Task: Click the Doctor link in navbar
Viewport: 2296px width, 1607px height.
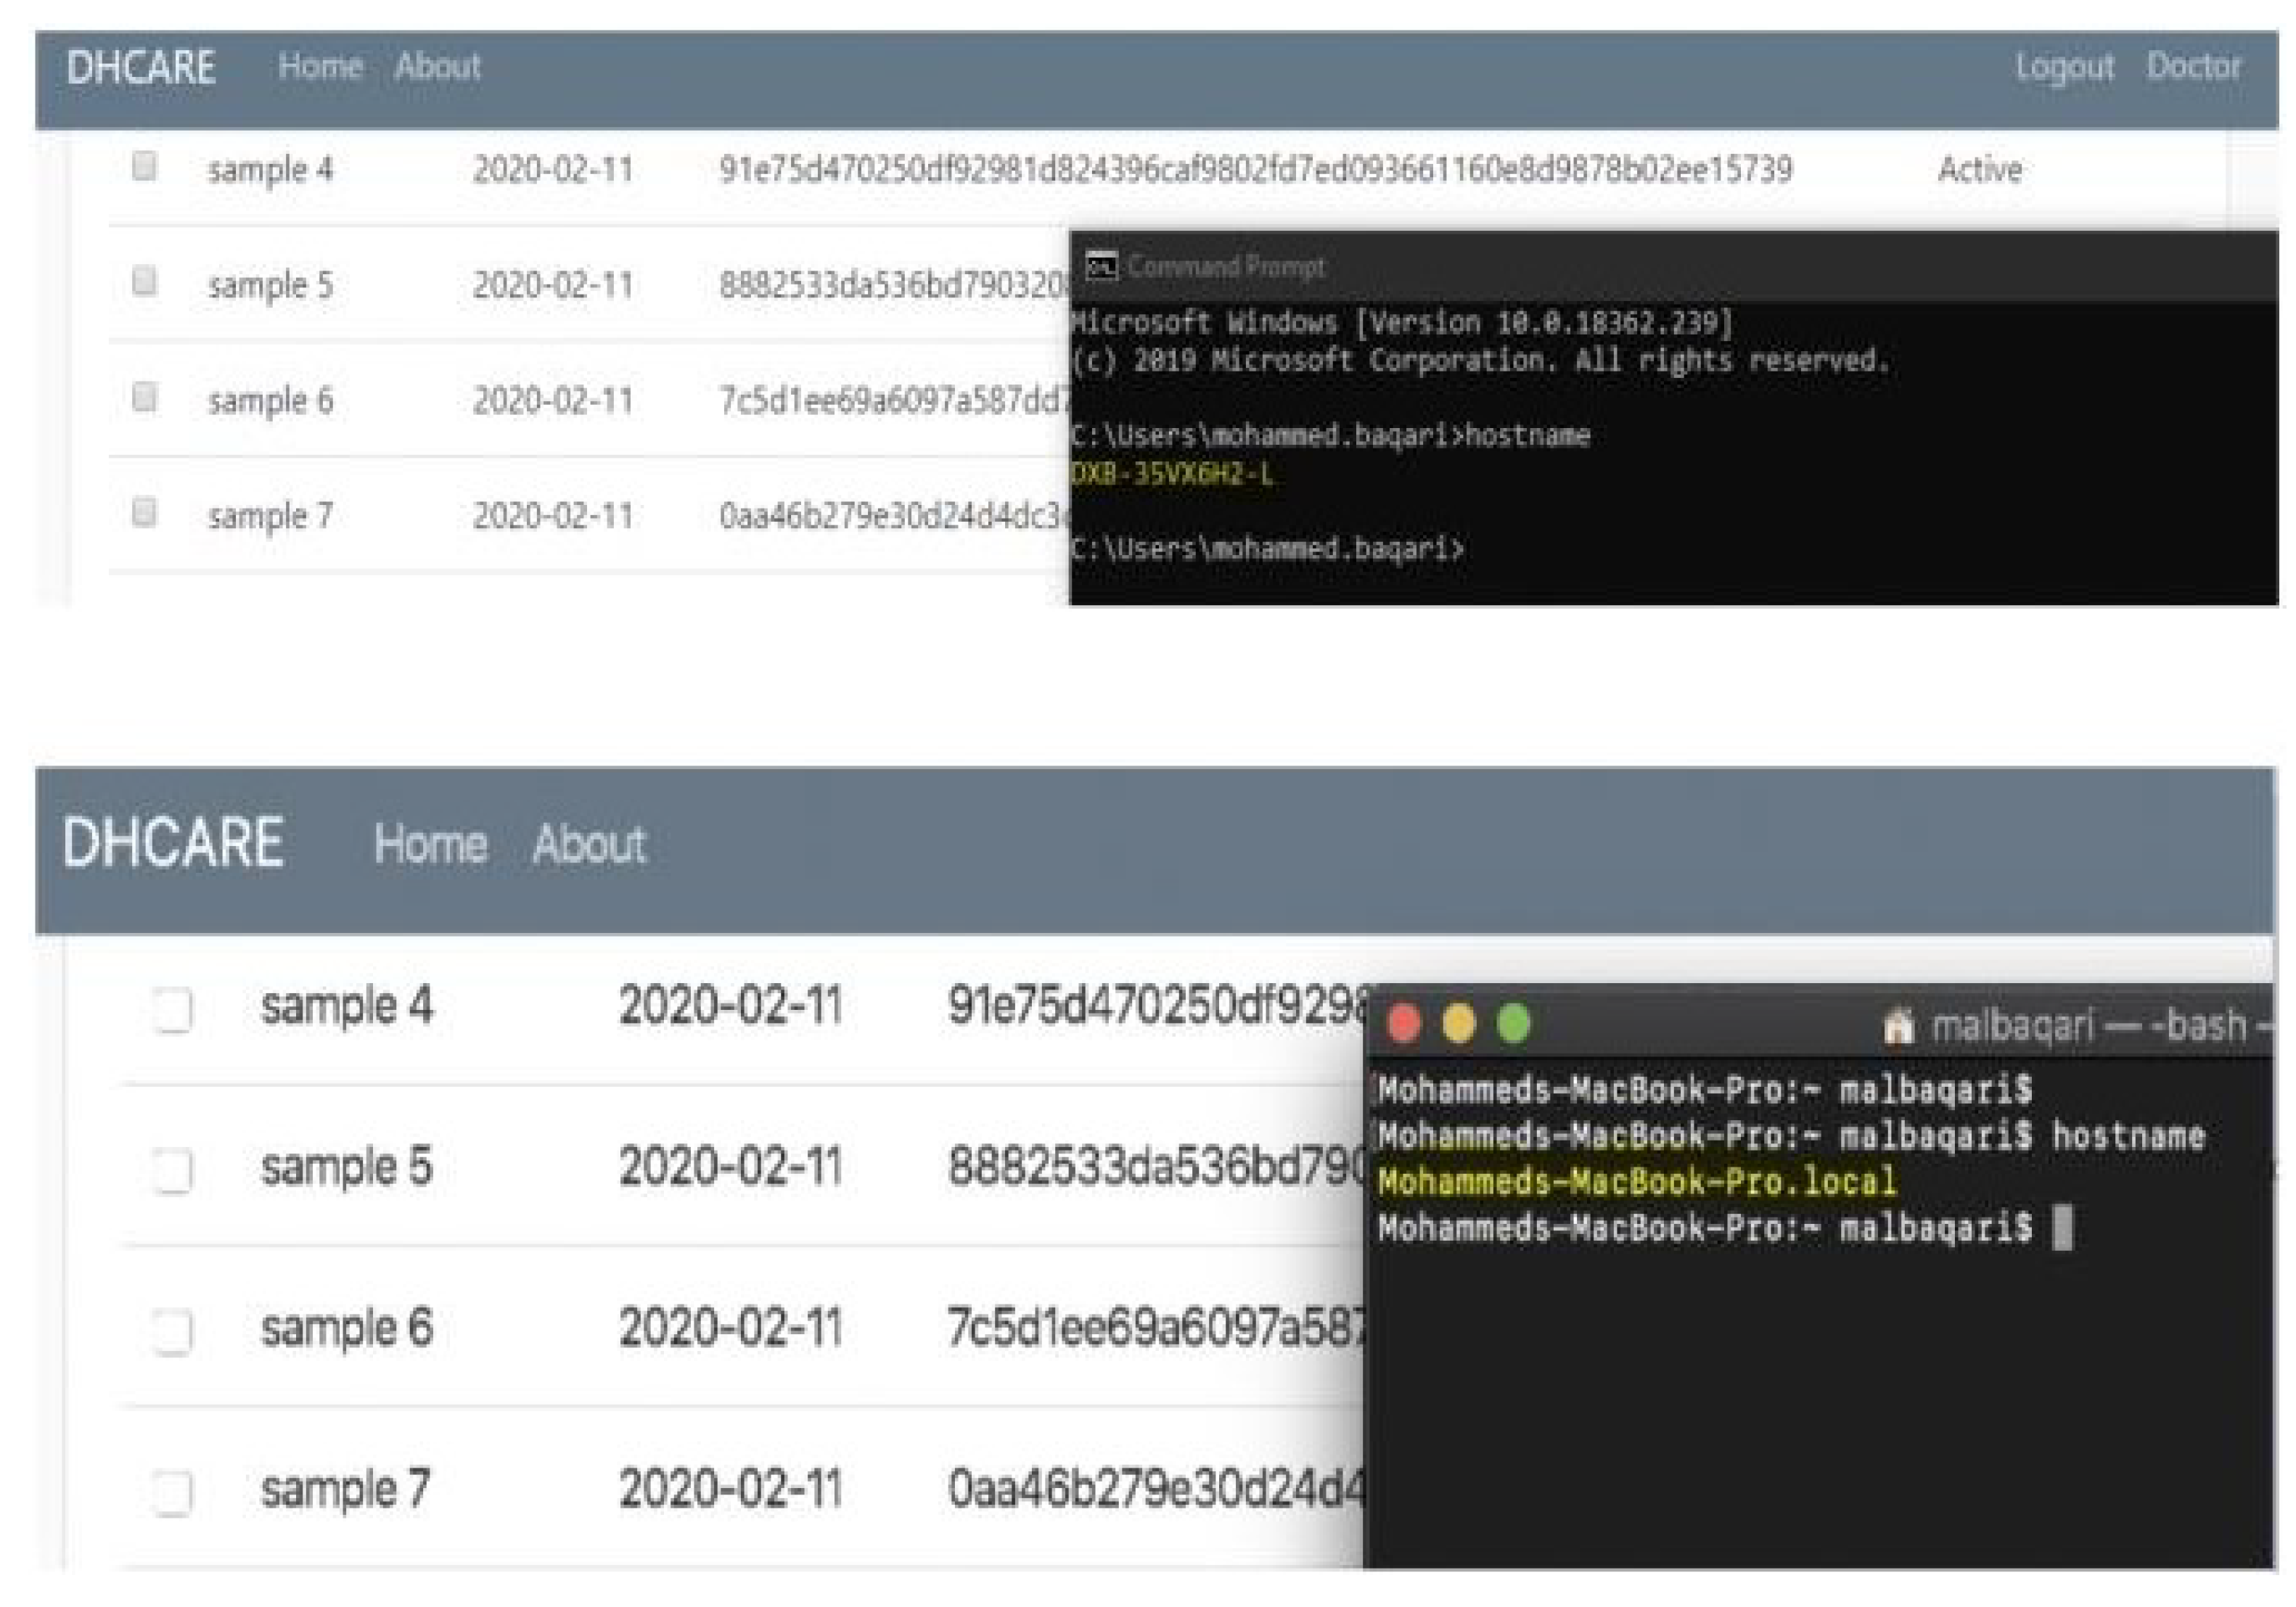Action: click(2193, 66)
